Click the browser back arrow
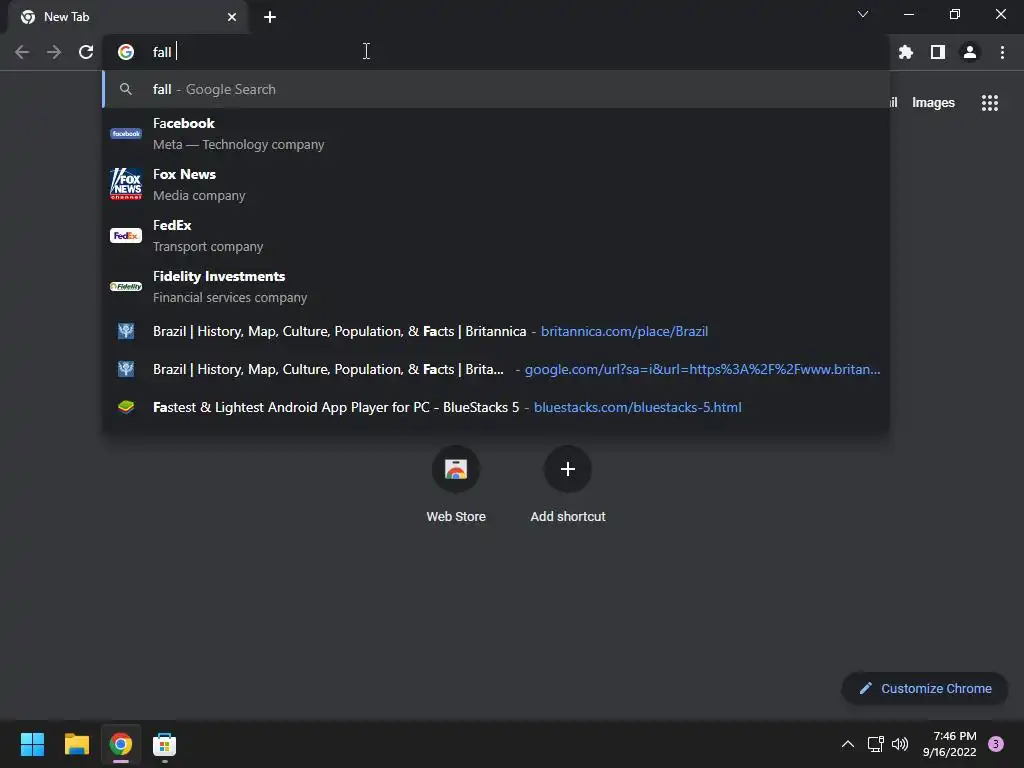Viewport: 1024px width, 768px height. [x=22, y=52]
